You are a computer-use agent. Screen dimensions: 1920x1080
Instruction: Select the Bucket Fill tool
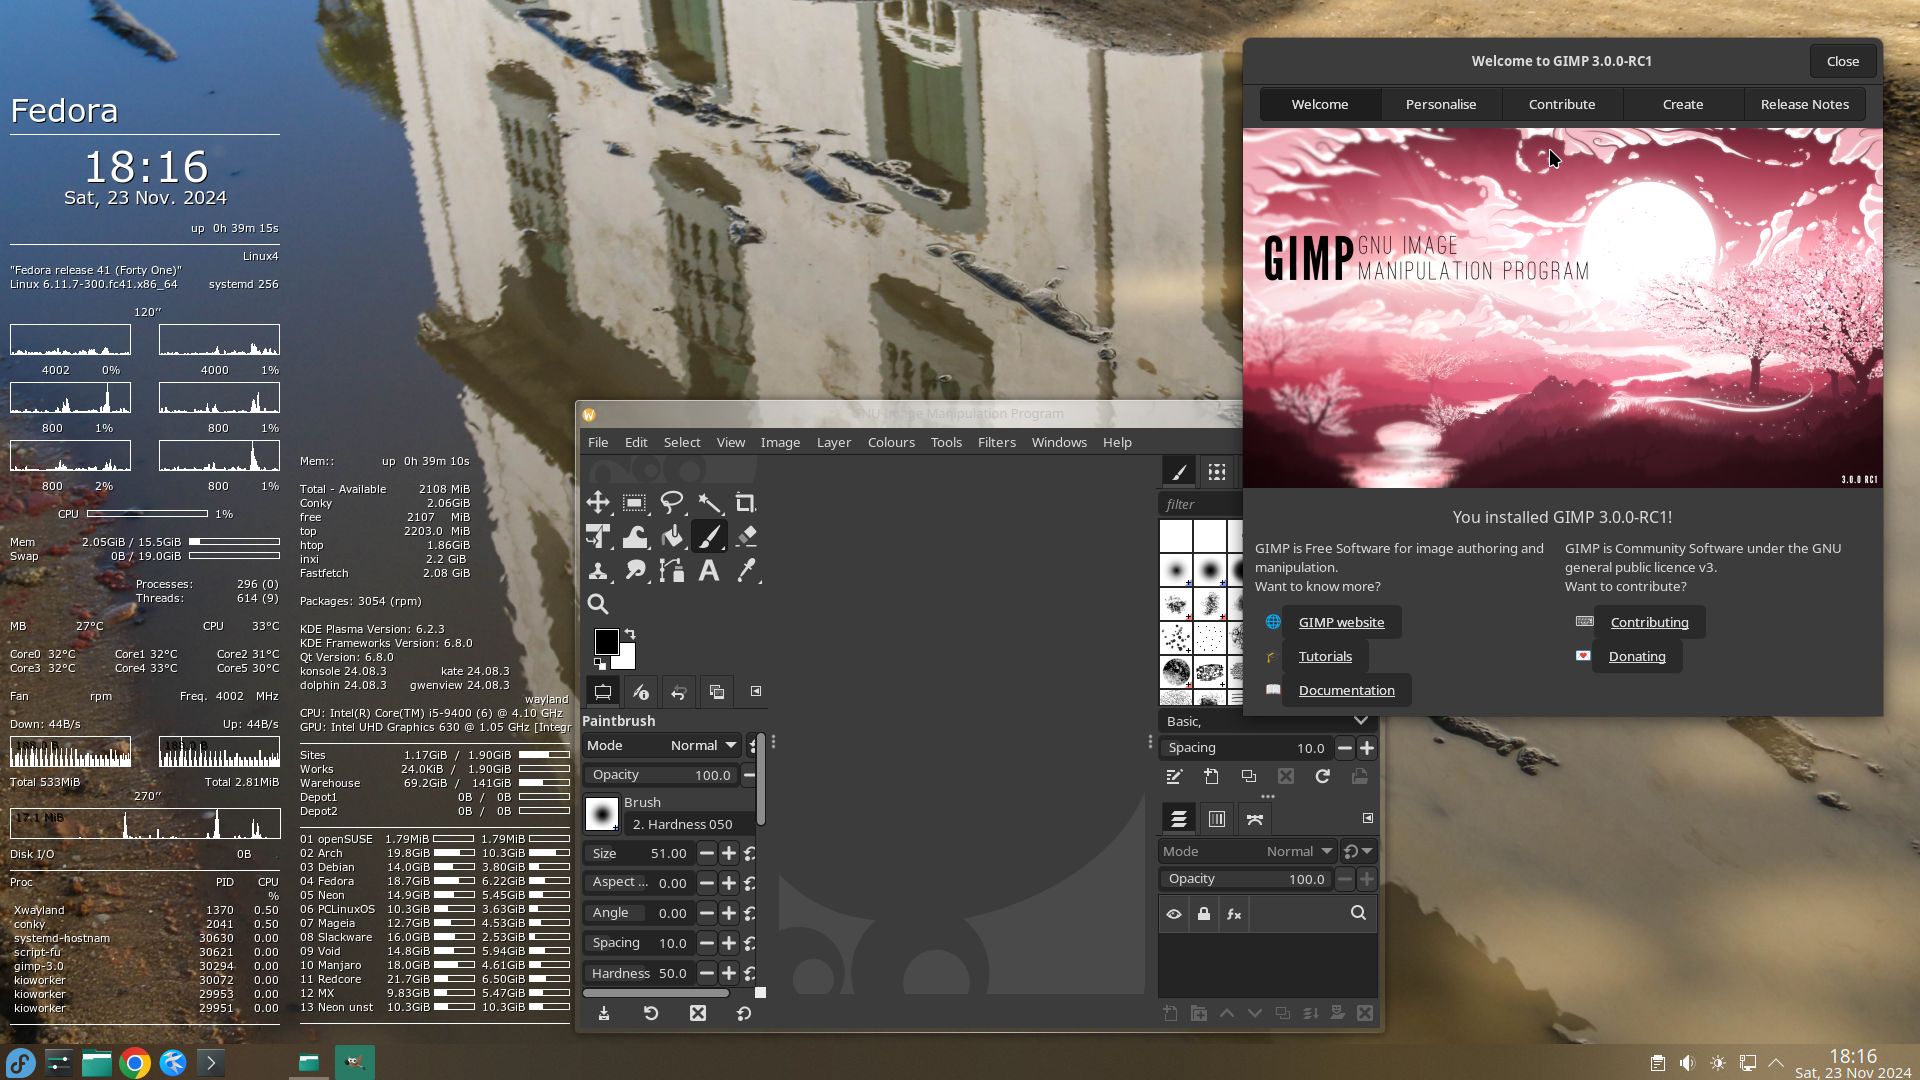pyautogui.click(x=672, y=537)
